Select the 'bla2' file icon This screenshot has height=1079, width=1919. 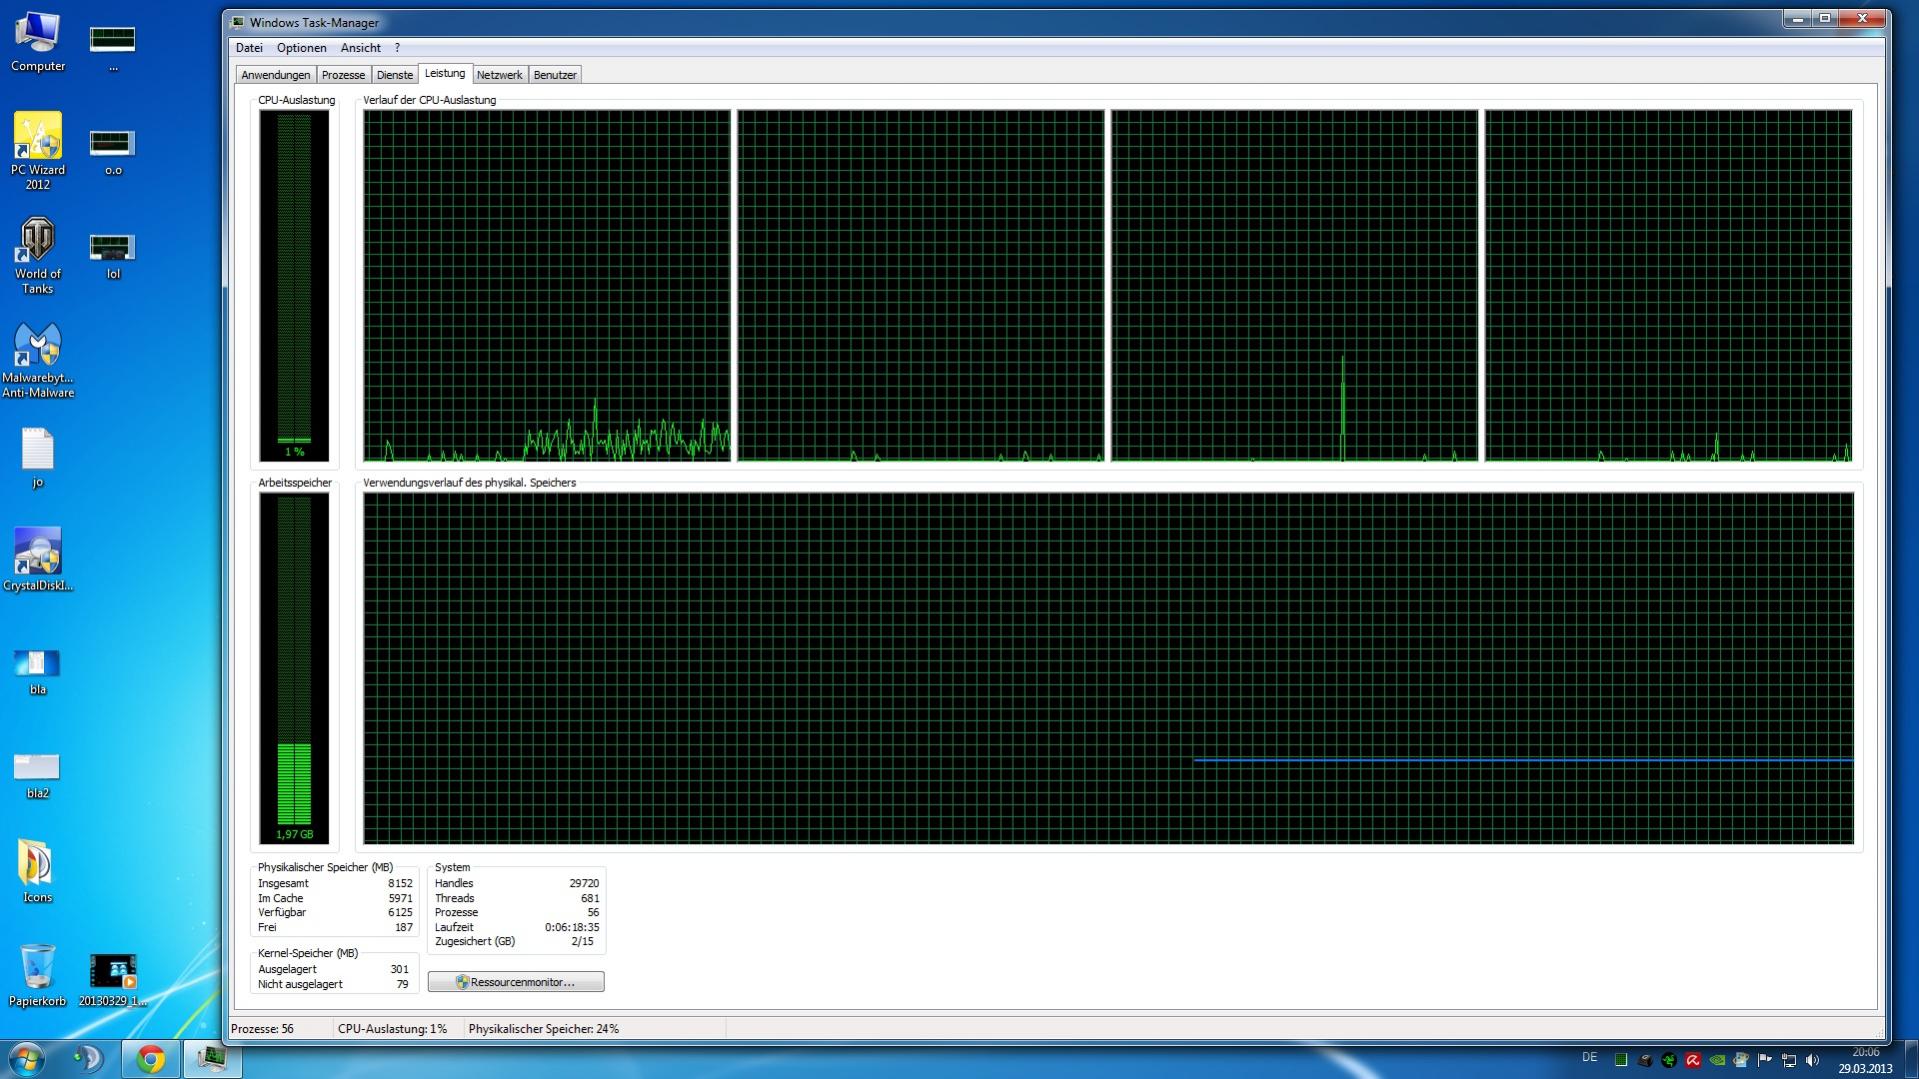point(38,775)
